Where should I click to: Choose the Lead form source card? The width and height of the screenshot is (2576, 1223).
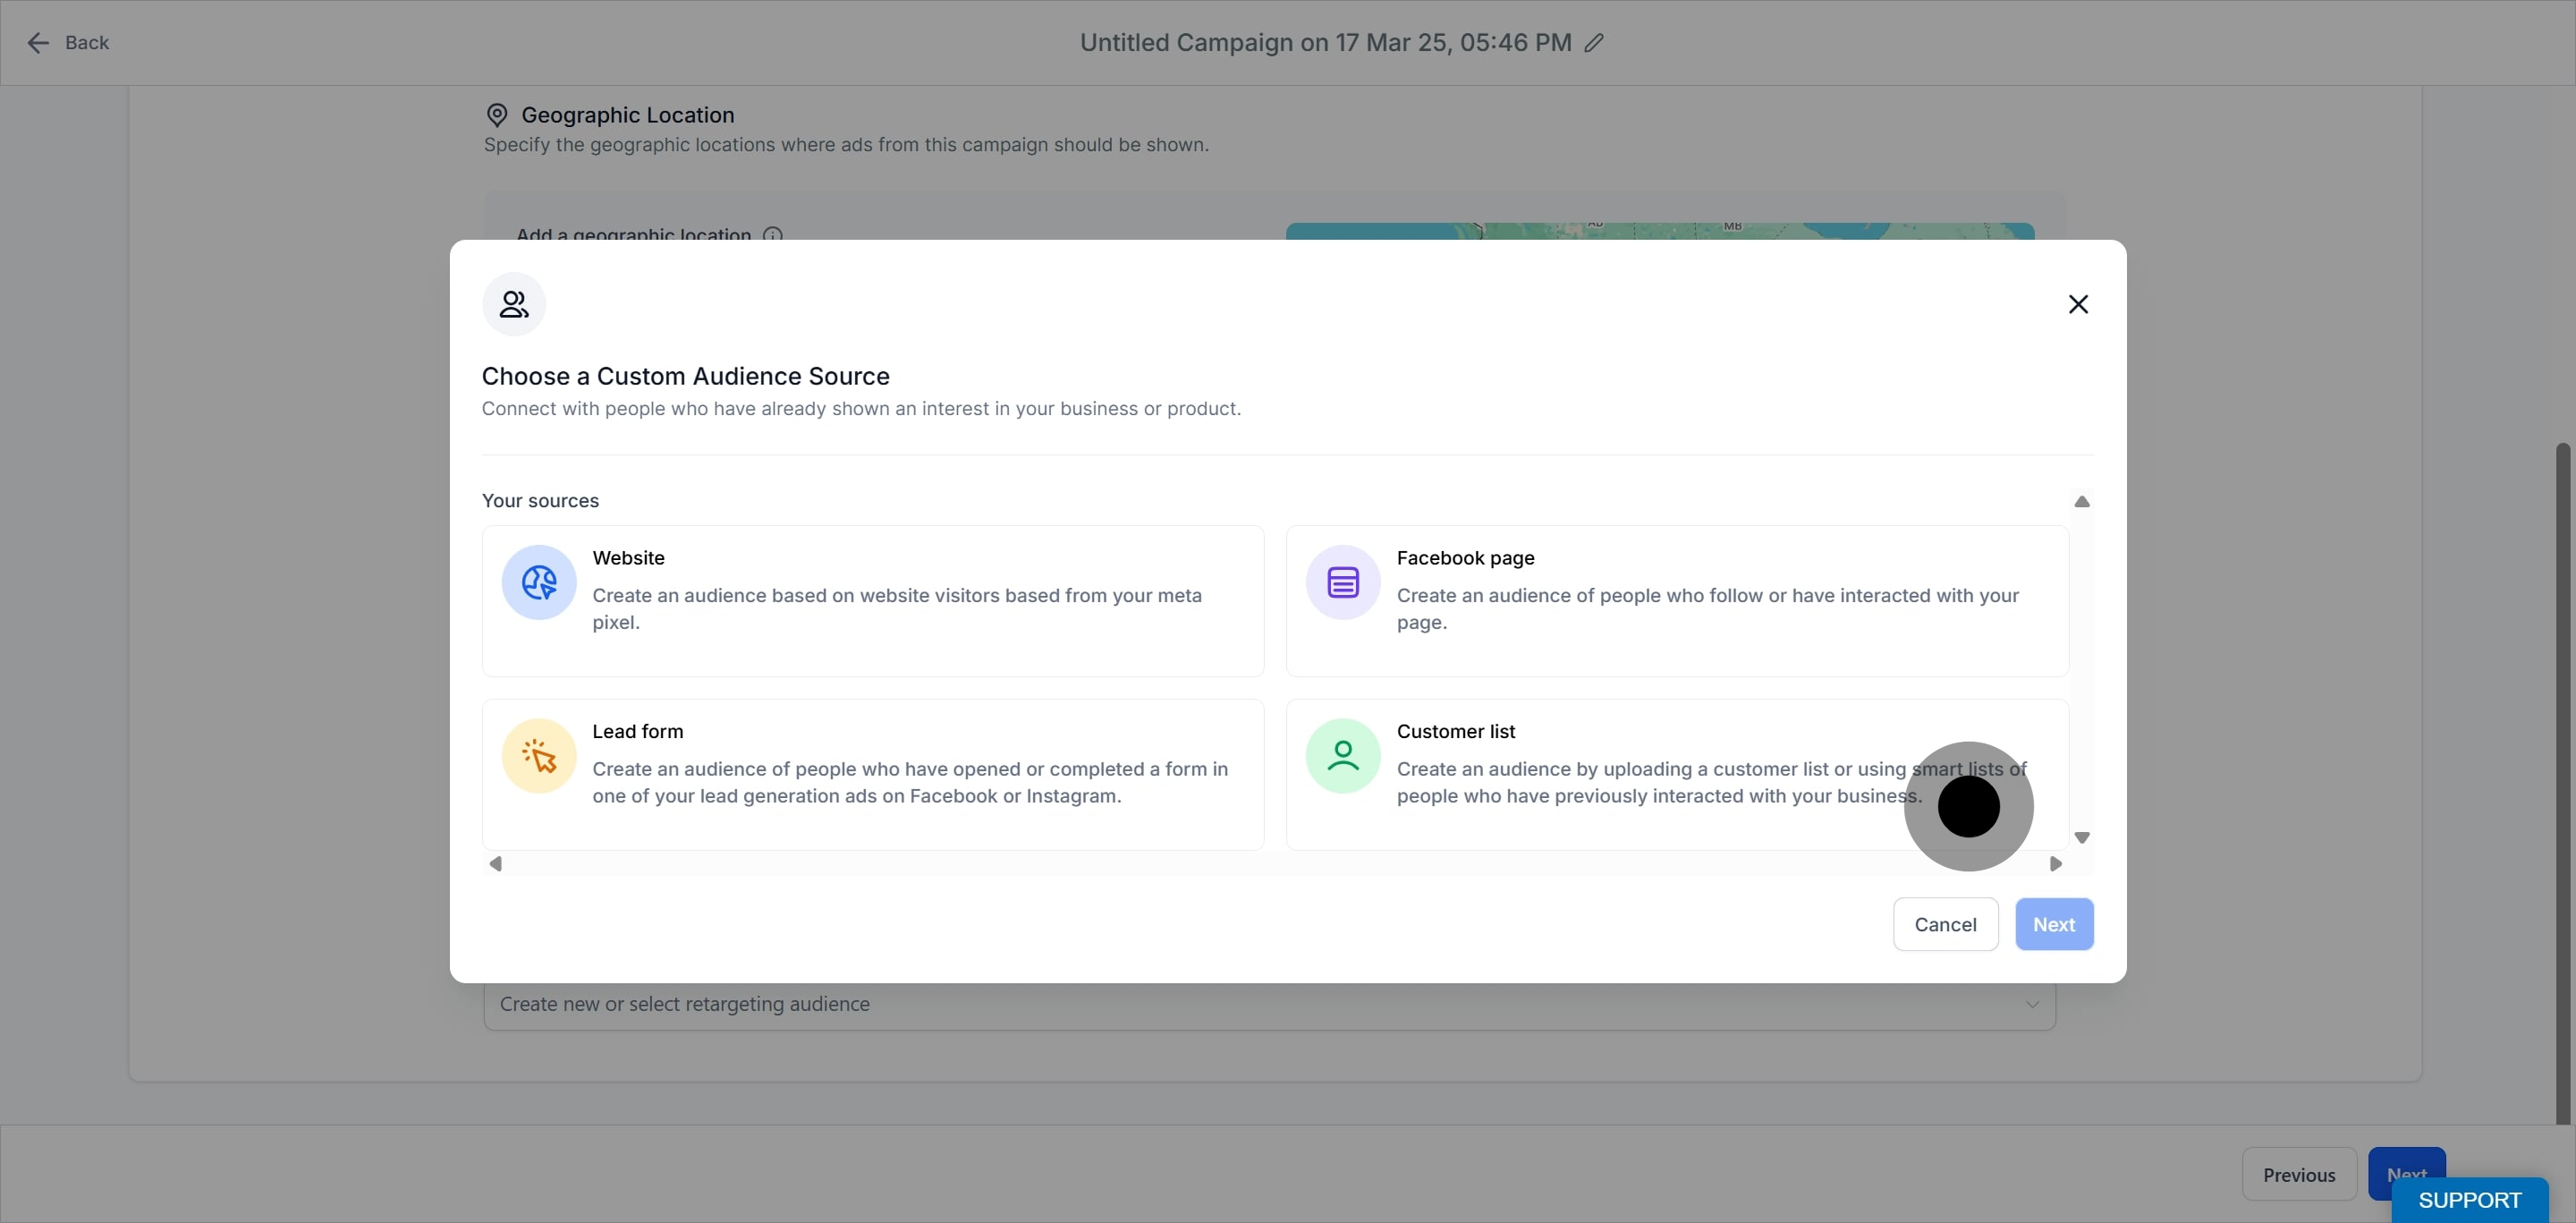872,775
